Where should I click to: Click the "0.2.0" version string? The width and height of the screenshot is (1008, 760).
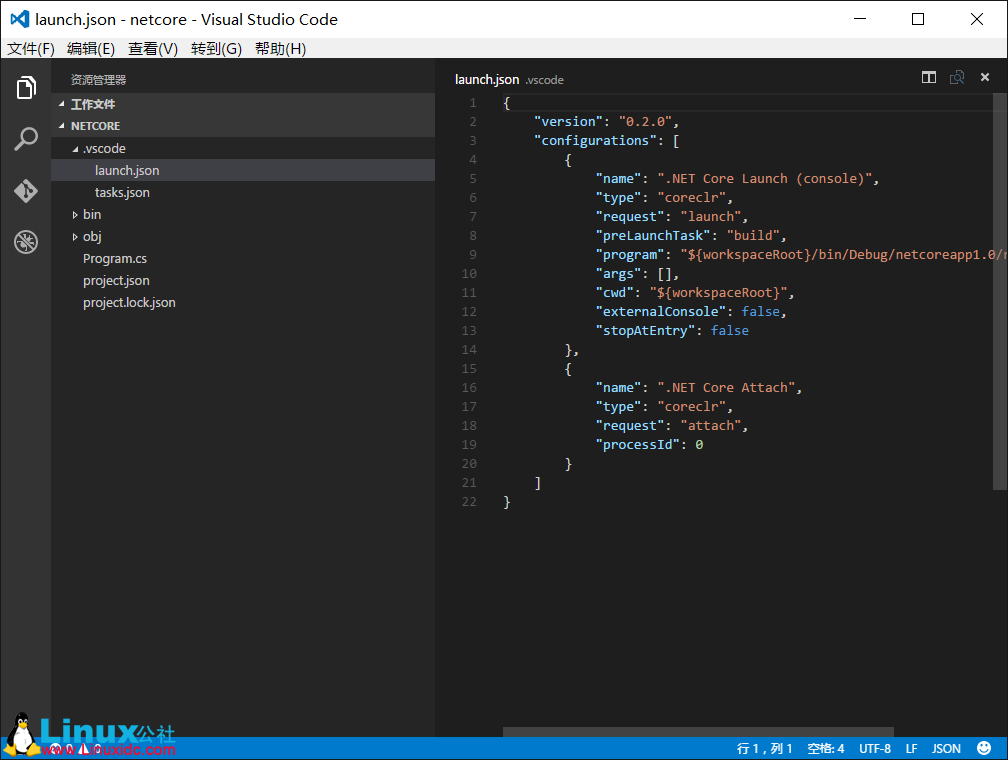[x=645, y=122]
